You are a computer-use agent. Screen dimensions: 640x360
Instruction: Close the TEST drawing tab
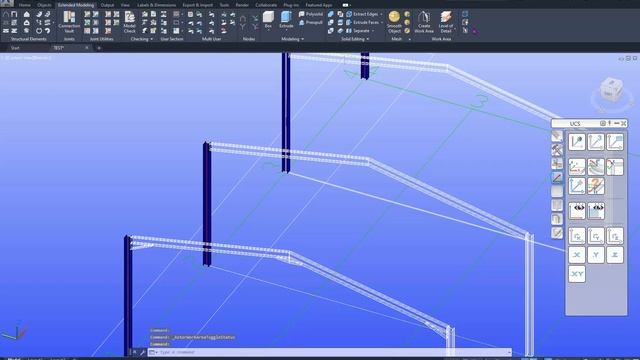click(87, 48)
